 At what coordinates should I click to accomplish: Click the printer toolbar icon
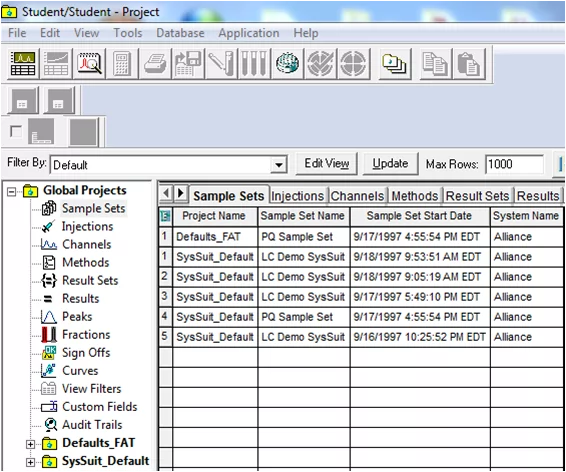[x=155, y=64]
